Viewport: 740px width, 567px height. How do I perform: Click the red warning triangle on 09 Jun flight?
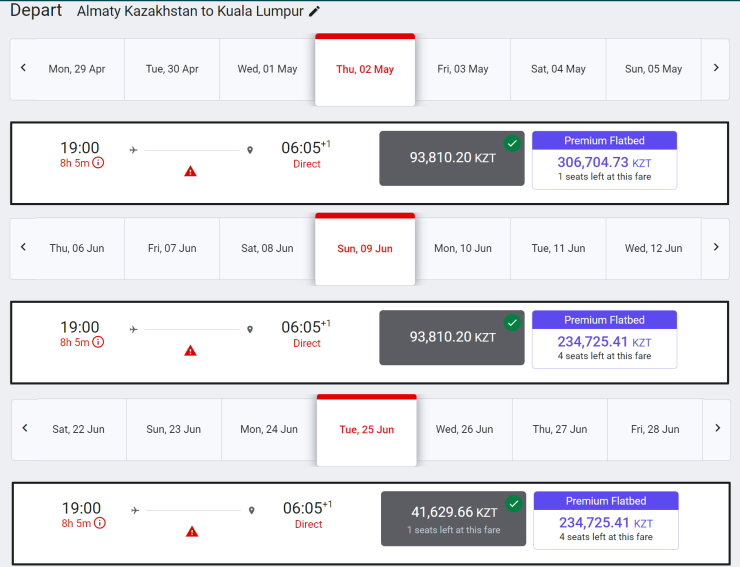(x=190, y=350)
